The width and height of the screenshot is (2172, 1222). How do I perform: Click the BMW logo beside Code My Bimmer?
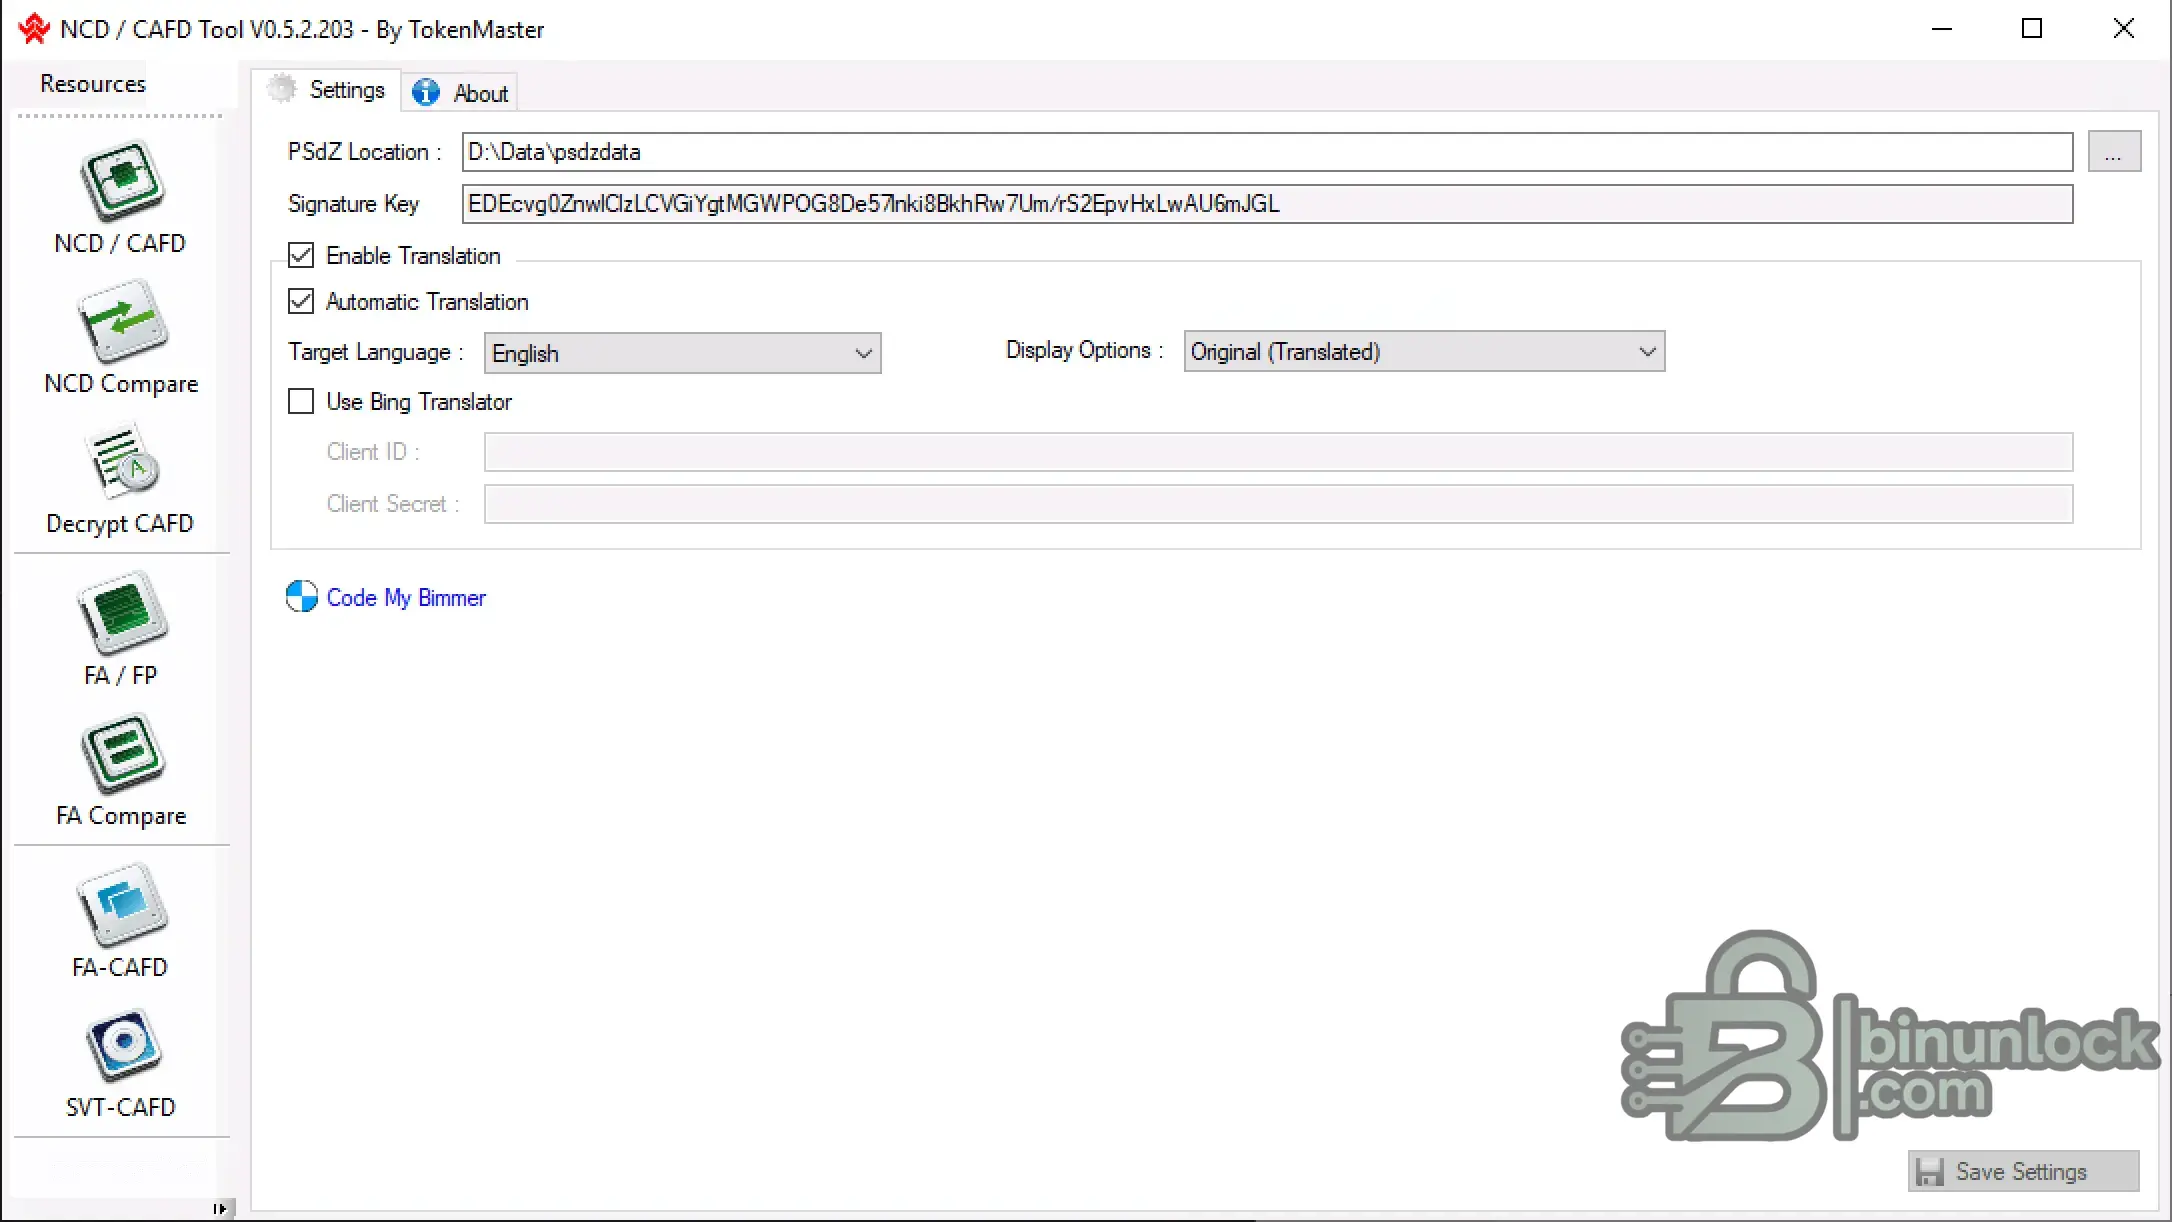(301, 597)
